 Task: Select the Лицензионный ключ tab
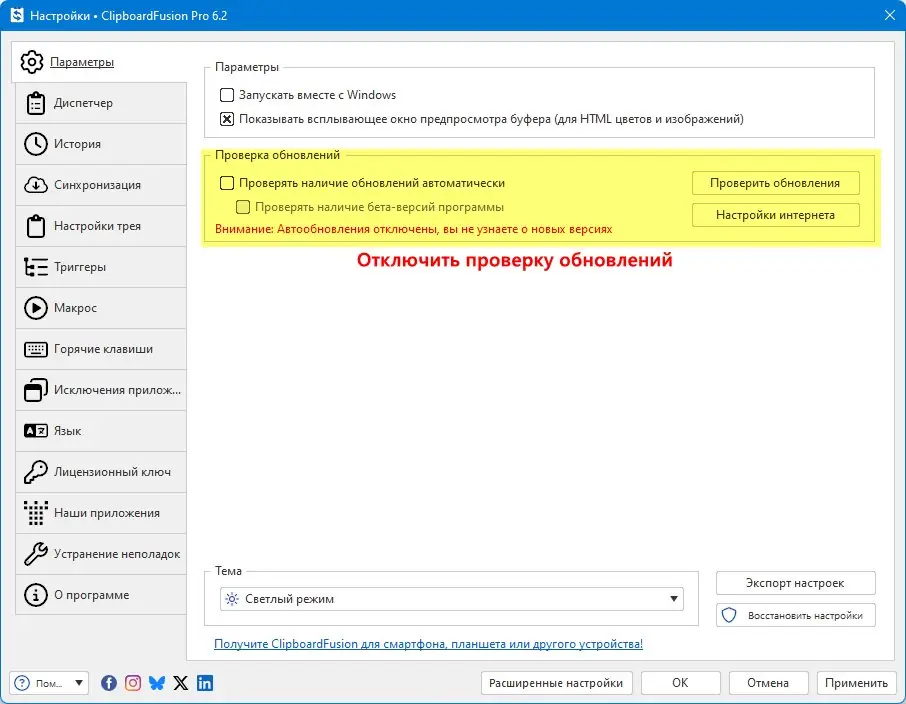tap(101, 472)
